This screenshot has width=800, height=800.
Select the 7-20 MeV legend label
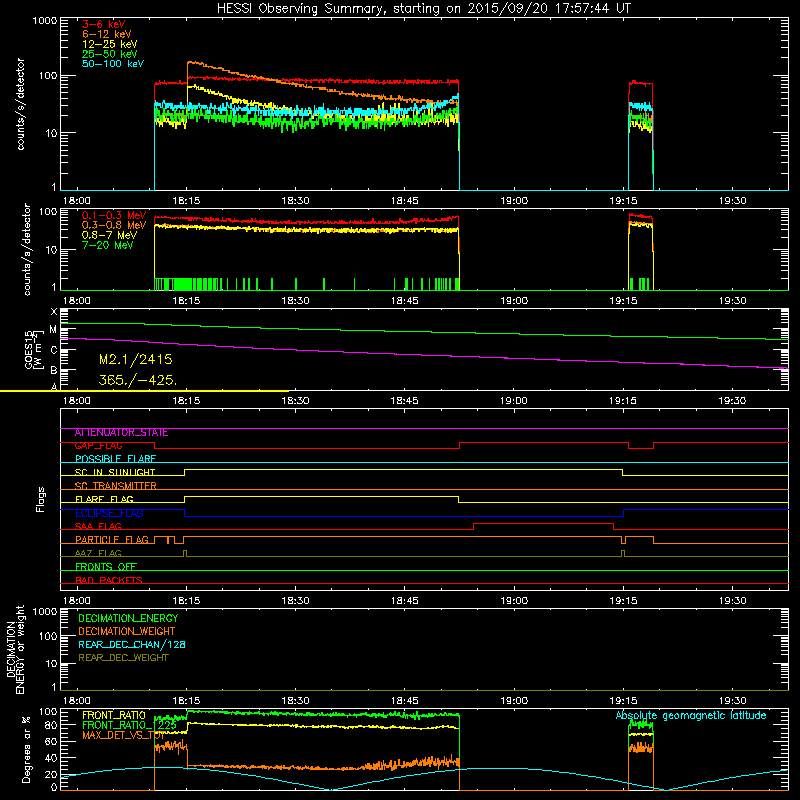click(107, 245)
